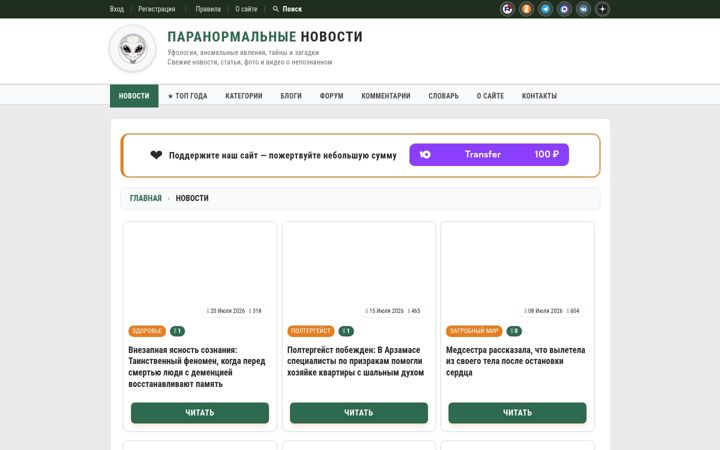
Task: Click the Уфология, аномальные явления tagline
Action: (243, 52)
